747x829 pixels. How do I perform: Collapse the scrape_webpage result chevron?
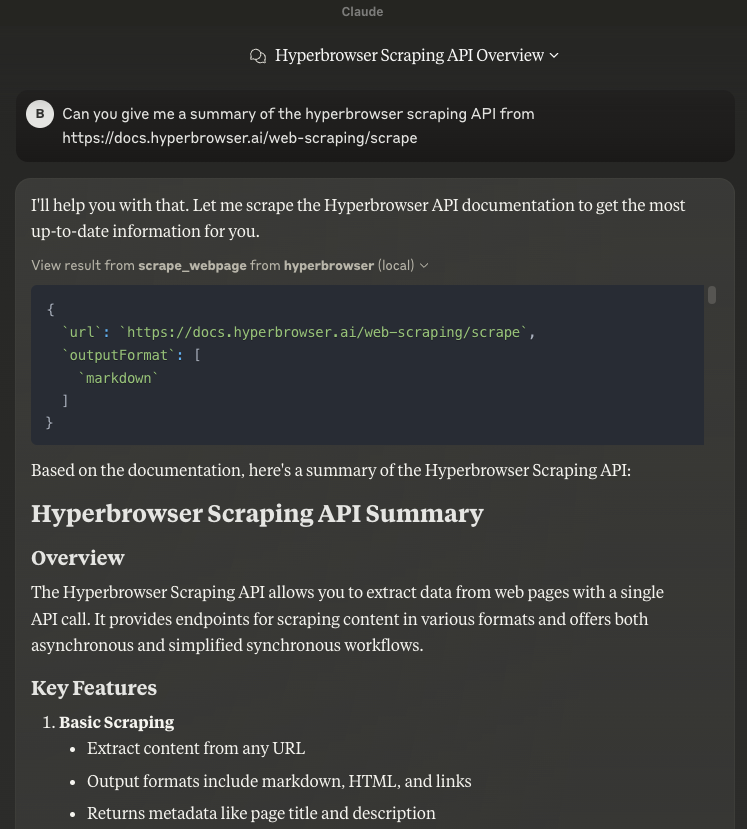pos(424,265)
